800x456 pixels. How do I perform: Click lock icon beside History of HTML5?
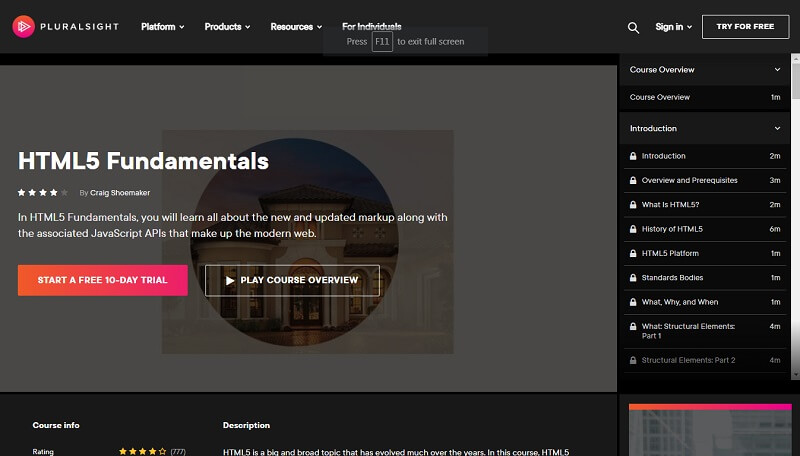(633, 229)
